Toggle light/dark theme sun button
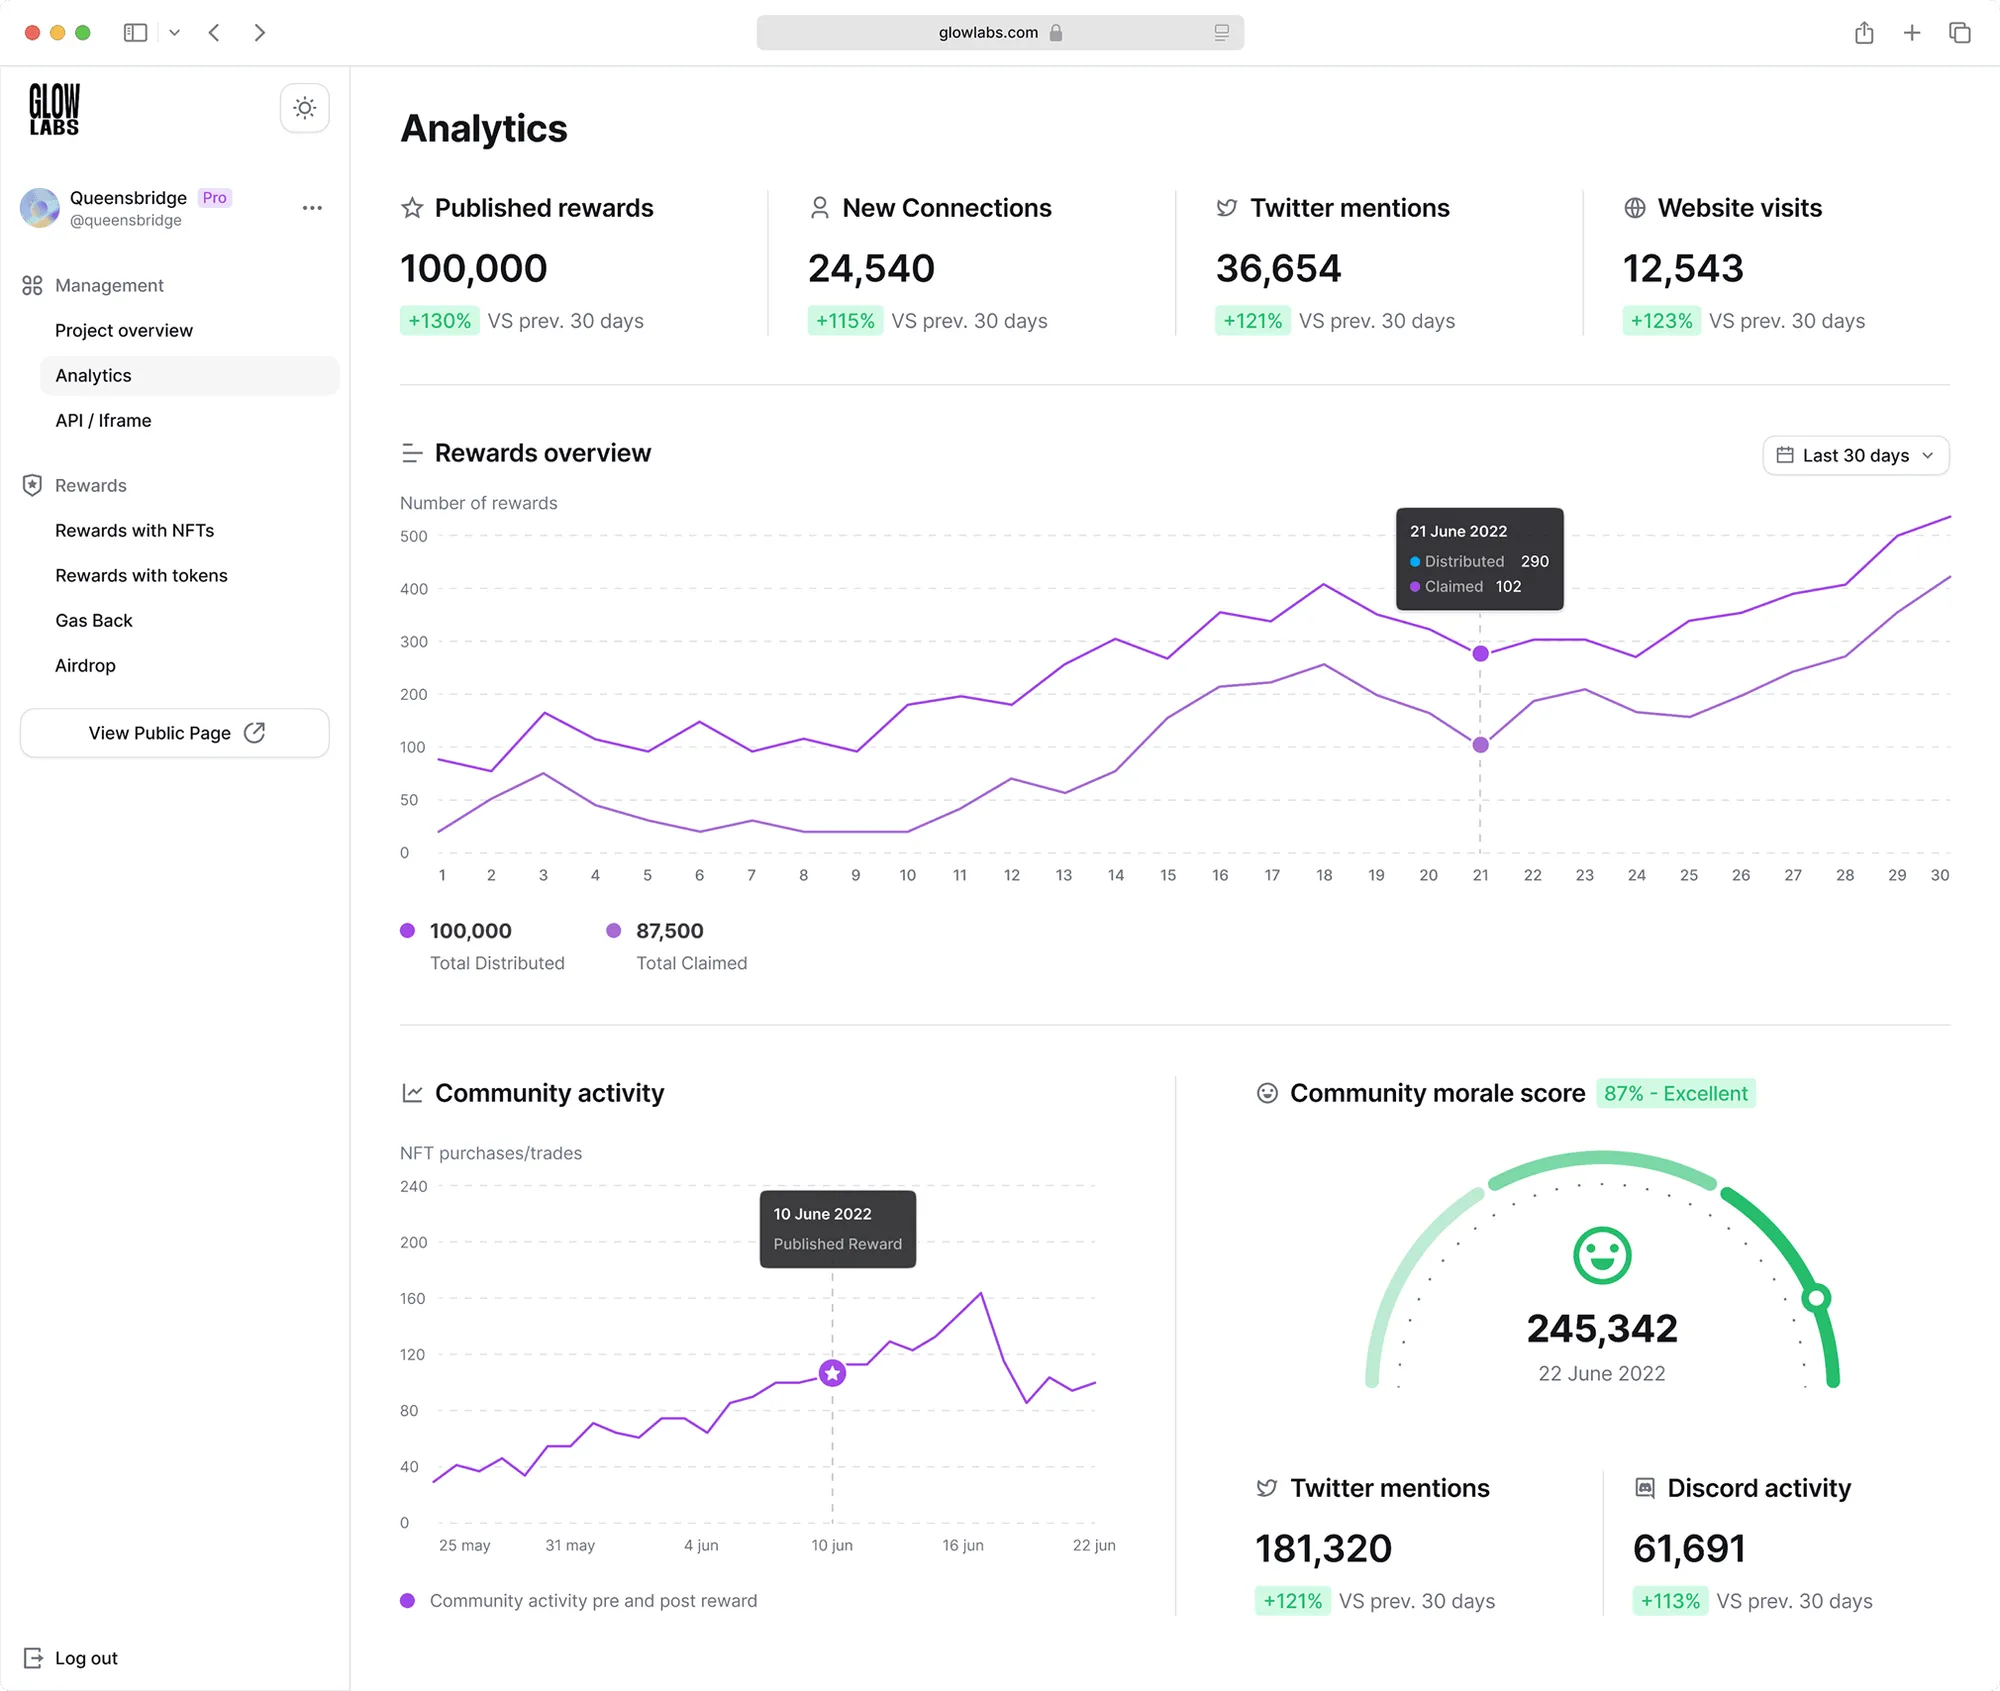The height and width of the screenshot is (1691, 2000). 305,108
